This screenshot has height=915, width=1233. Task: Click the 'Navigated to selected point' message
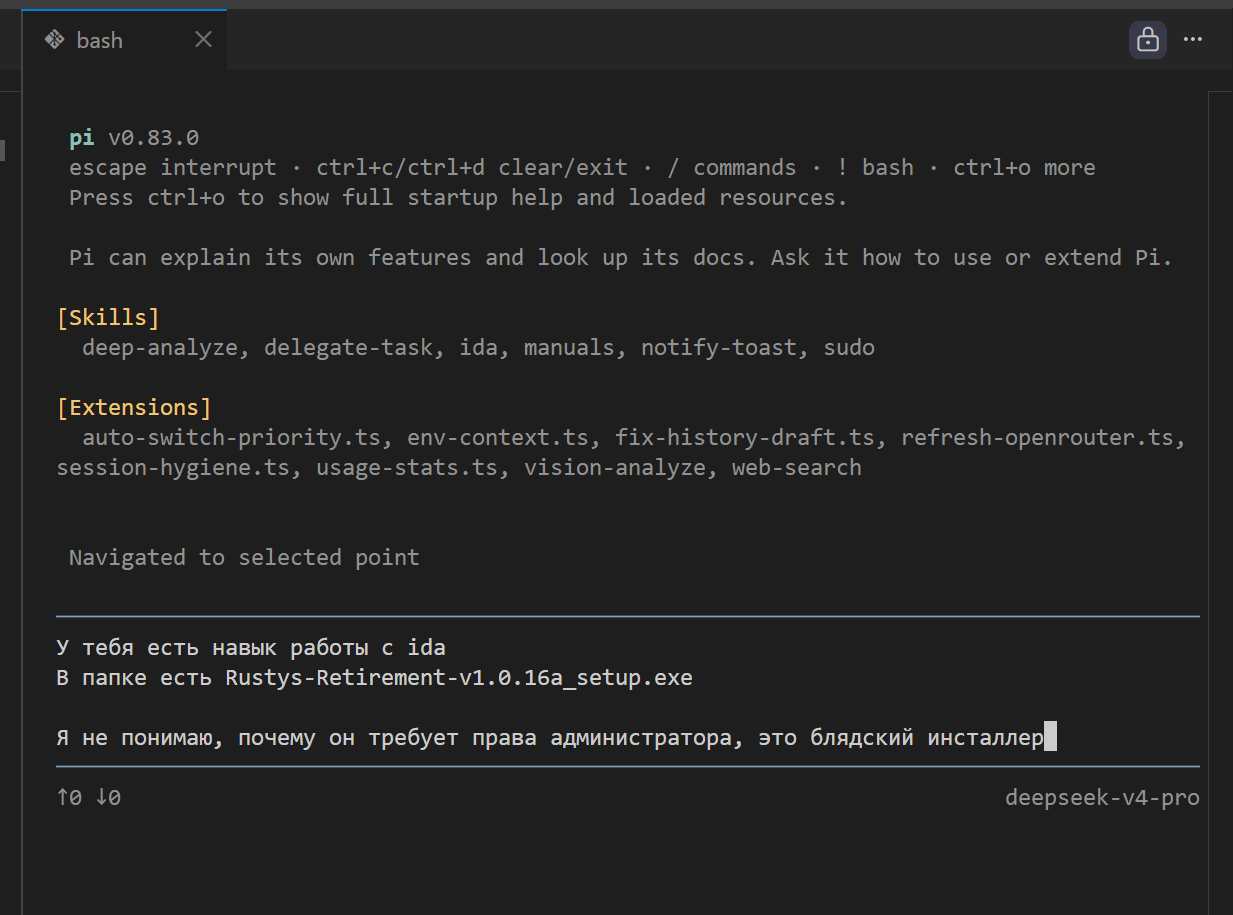[244, 557]
